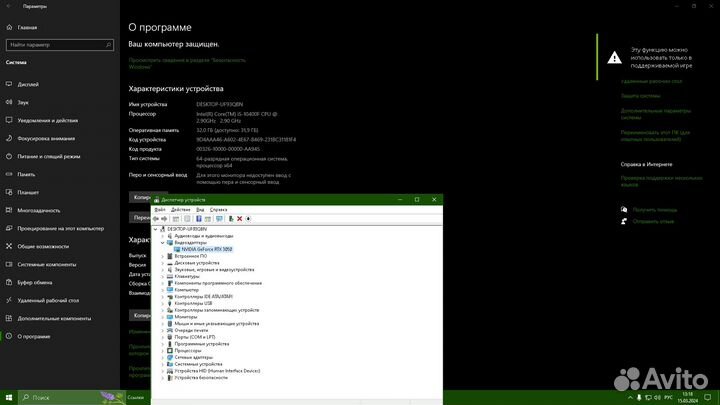Open the notification center icon on taskbar
Screen dimensions: 720x405
[x=708, y=398]
